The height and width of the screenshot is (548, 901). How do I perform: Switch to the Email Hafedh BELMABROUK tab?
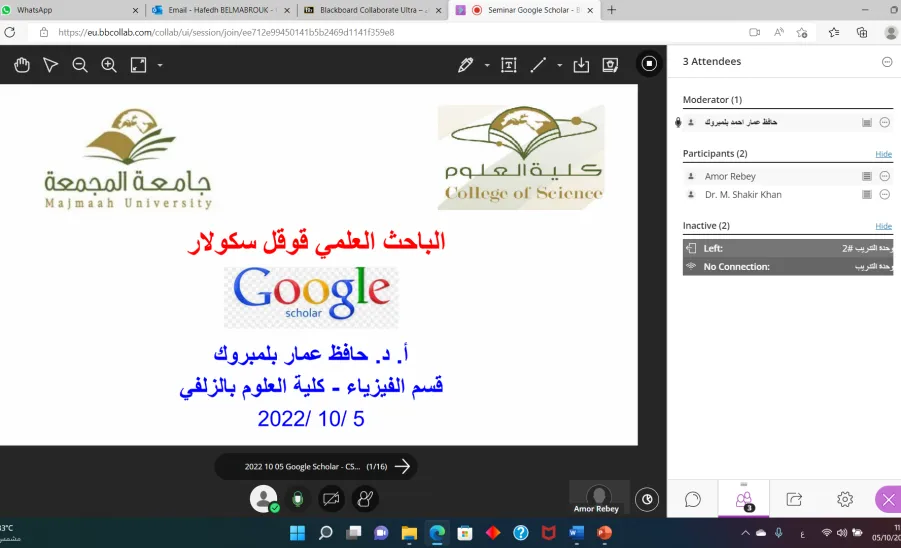click(222, 10)
